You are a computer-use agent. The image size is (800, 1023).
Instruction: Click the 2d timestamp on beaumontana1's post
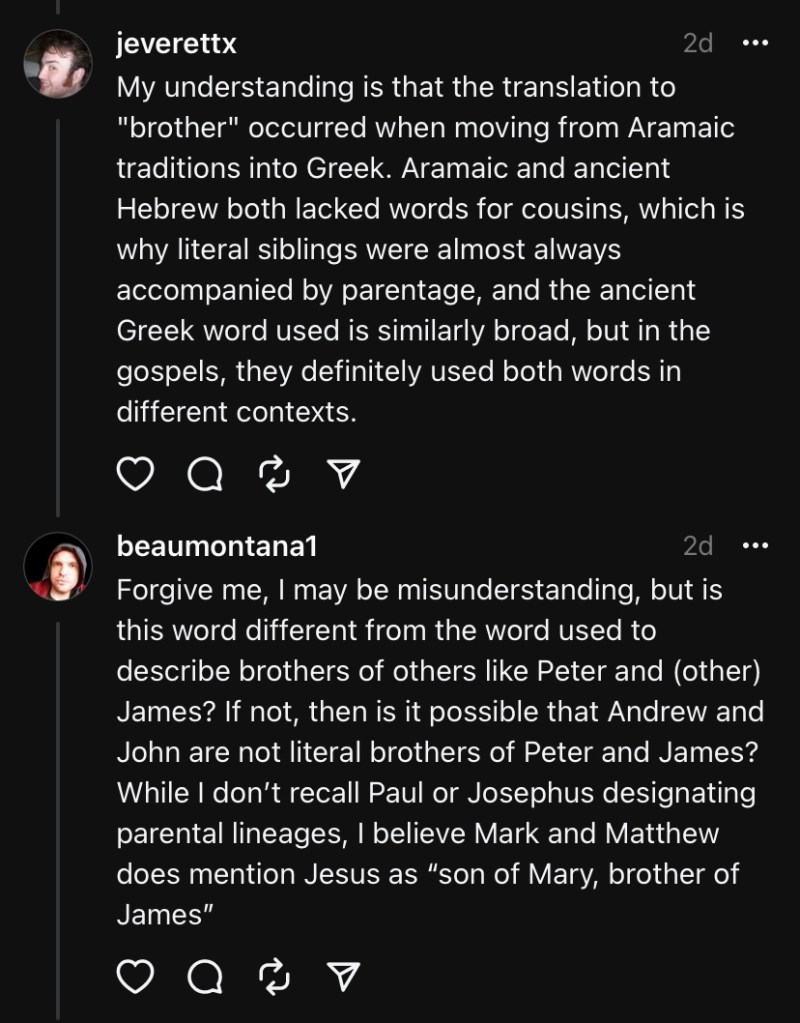pyautogui.click(x=698, y=546)
